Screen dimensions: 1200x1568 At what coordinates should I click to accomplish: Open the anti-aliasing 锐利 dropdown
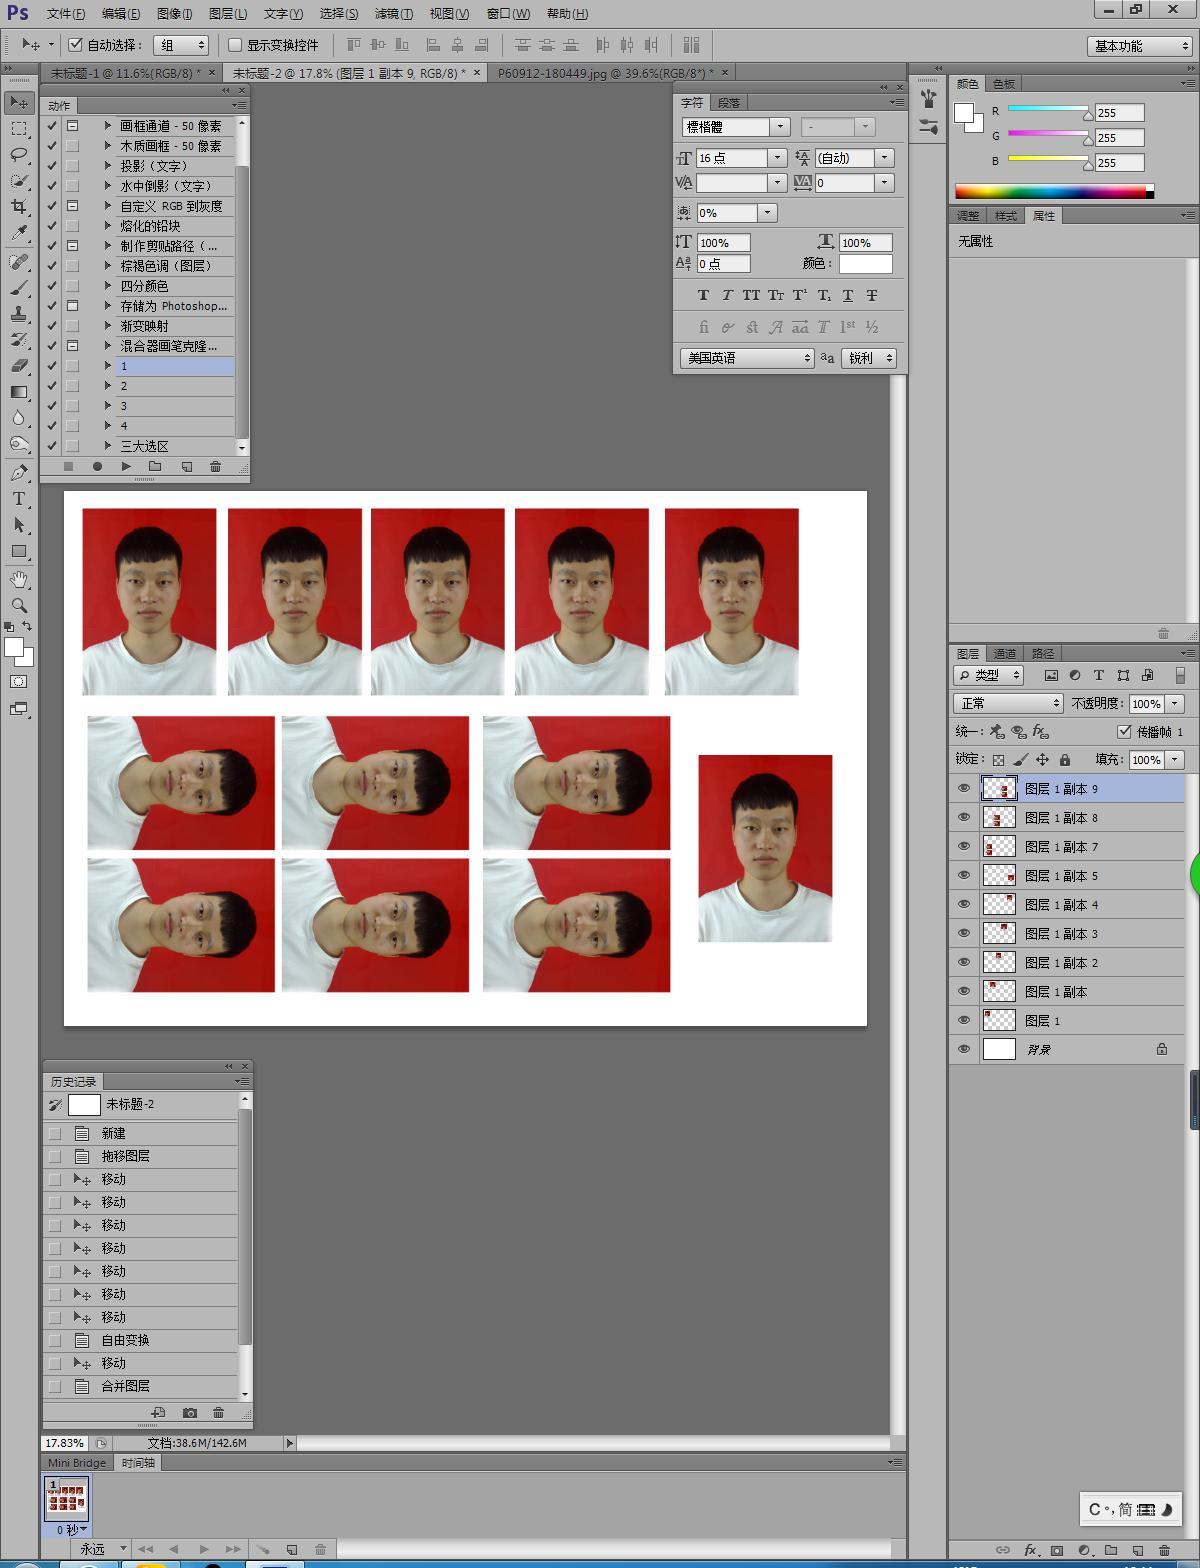tap(869, 358)
